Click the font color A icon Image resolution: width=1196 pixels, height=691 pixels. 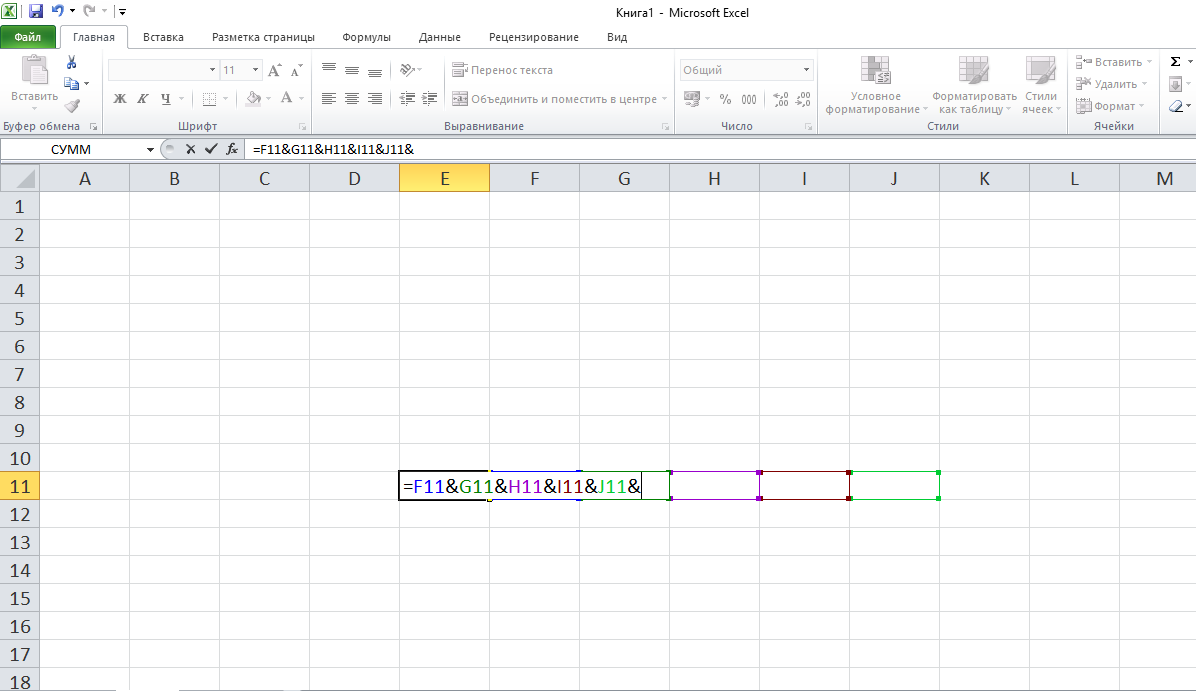(x=286, y=98)
